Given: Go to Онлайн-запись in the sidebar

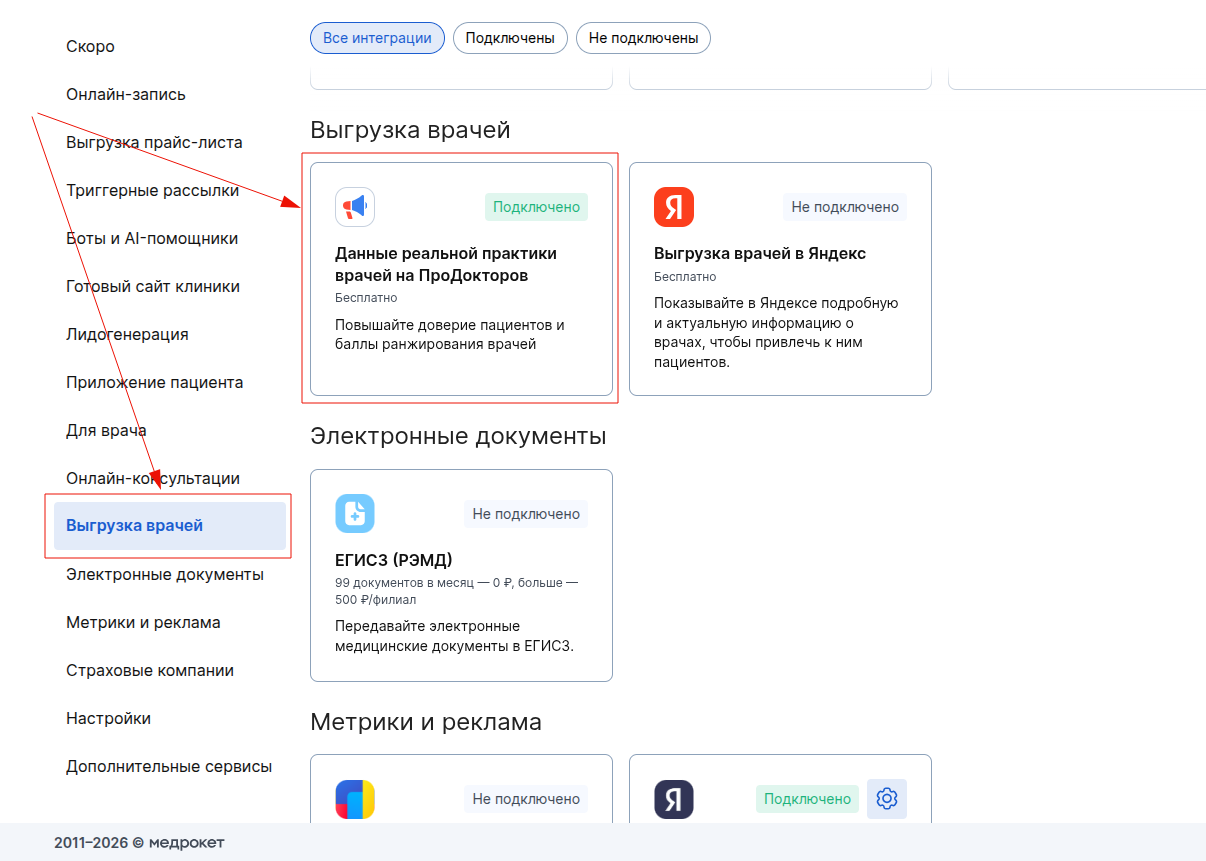Looking at the screenshot, I should [x=126, y=95].
